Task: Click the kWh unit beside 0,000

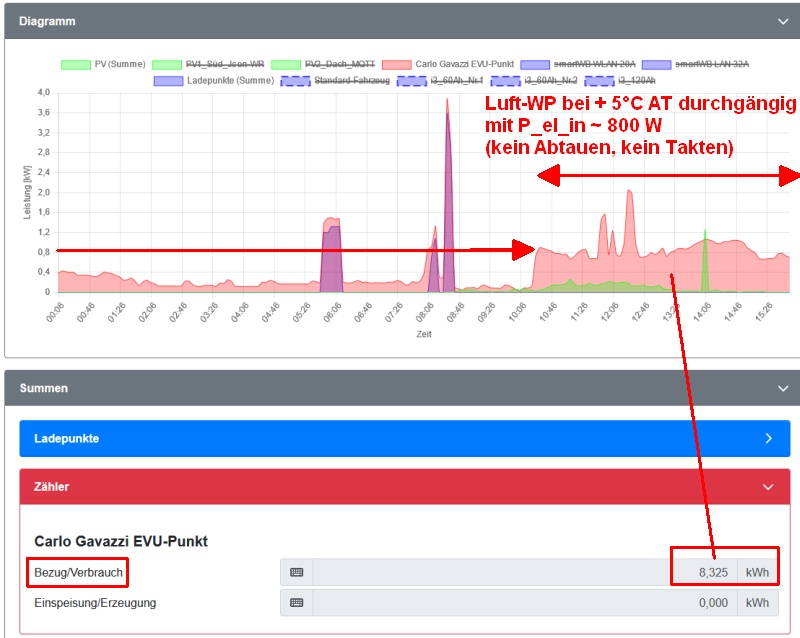Action: pos(758,603)
